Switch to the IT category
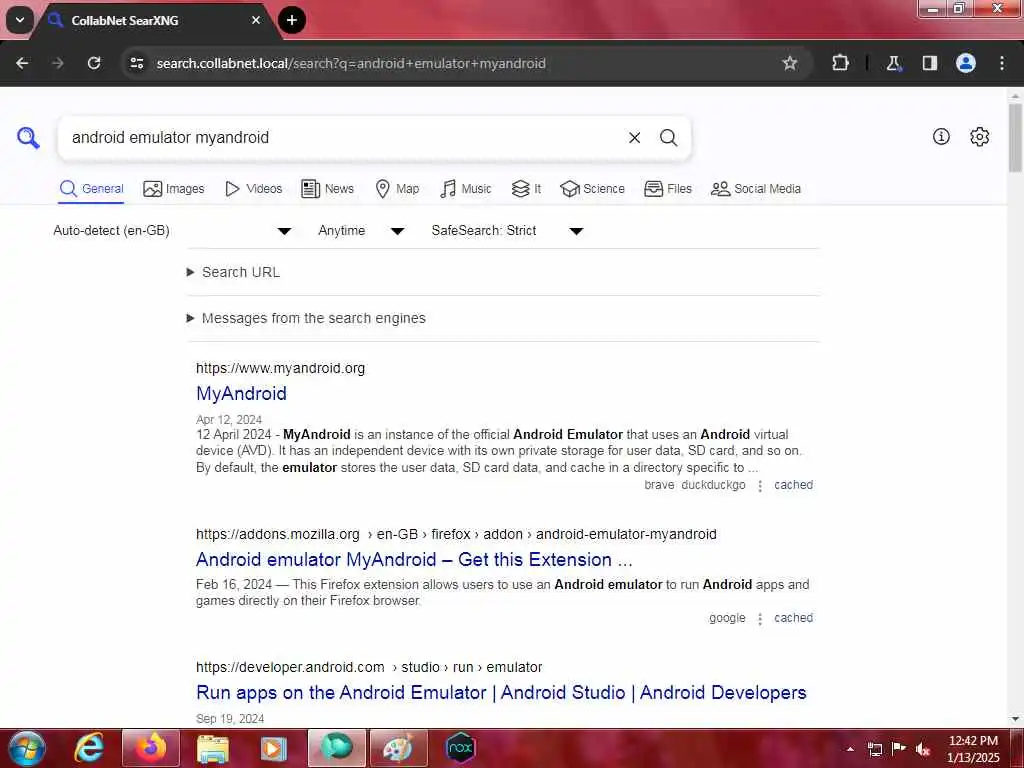Viewport: 1024px width, 768px height. coord(526,189)
